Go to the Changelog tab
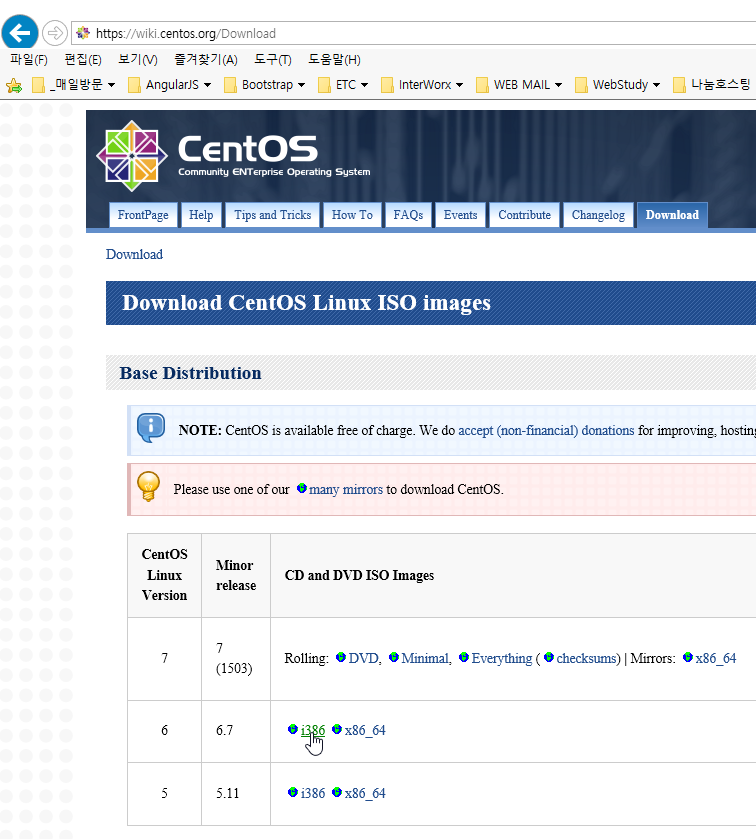The width and height of the screenshot is (756, 839). tap(598, 215)
